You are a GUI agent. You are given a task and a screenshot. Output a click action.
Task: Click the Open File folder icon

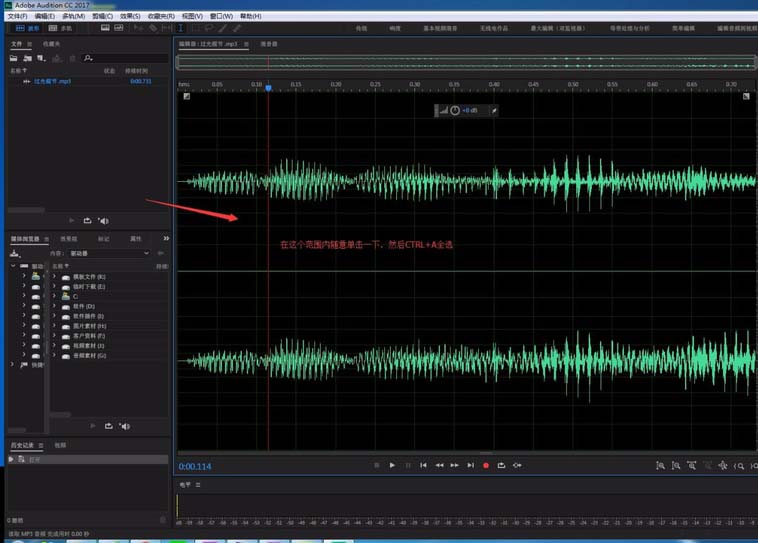(x=14, y=59)
